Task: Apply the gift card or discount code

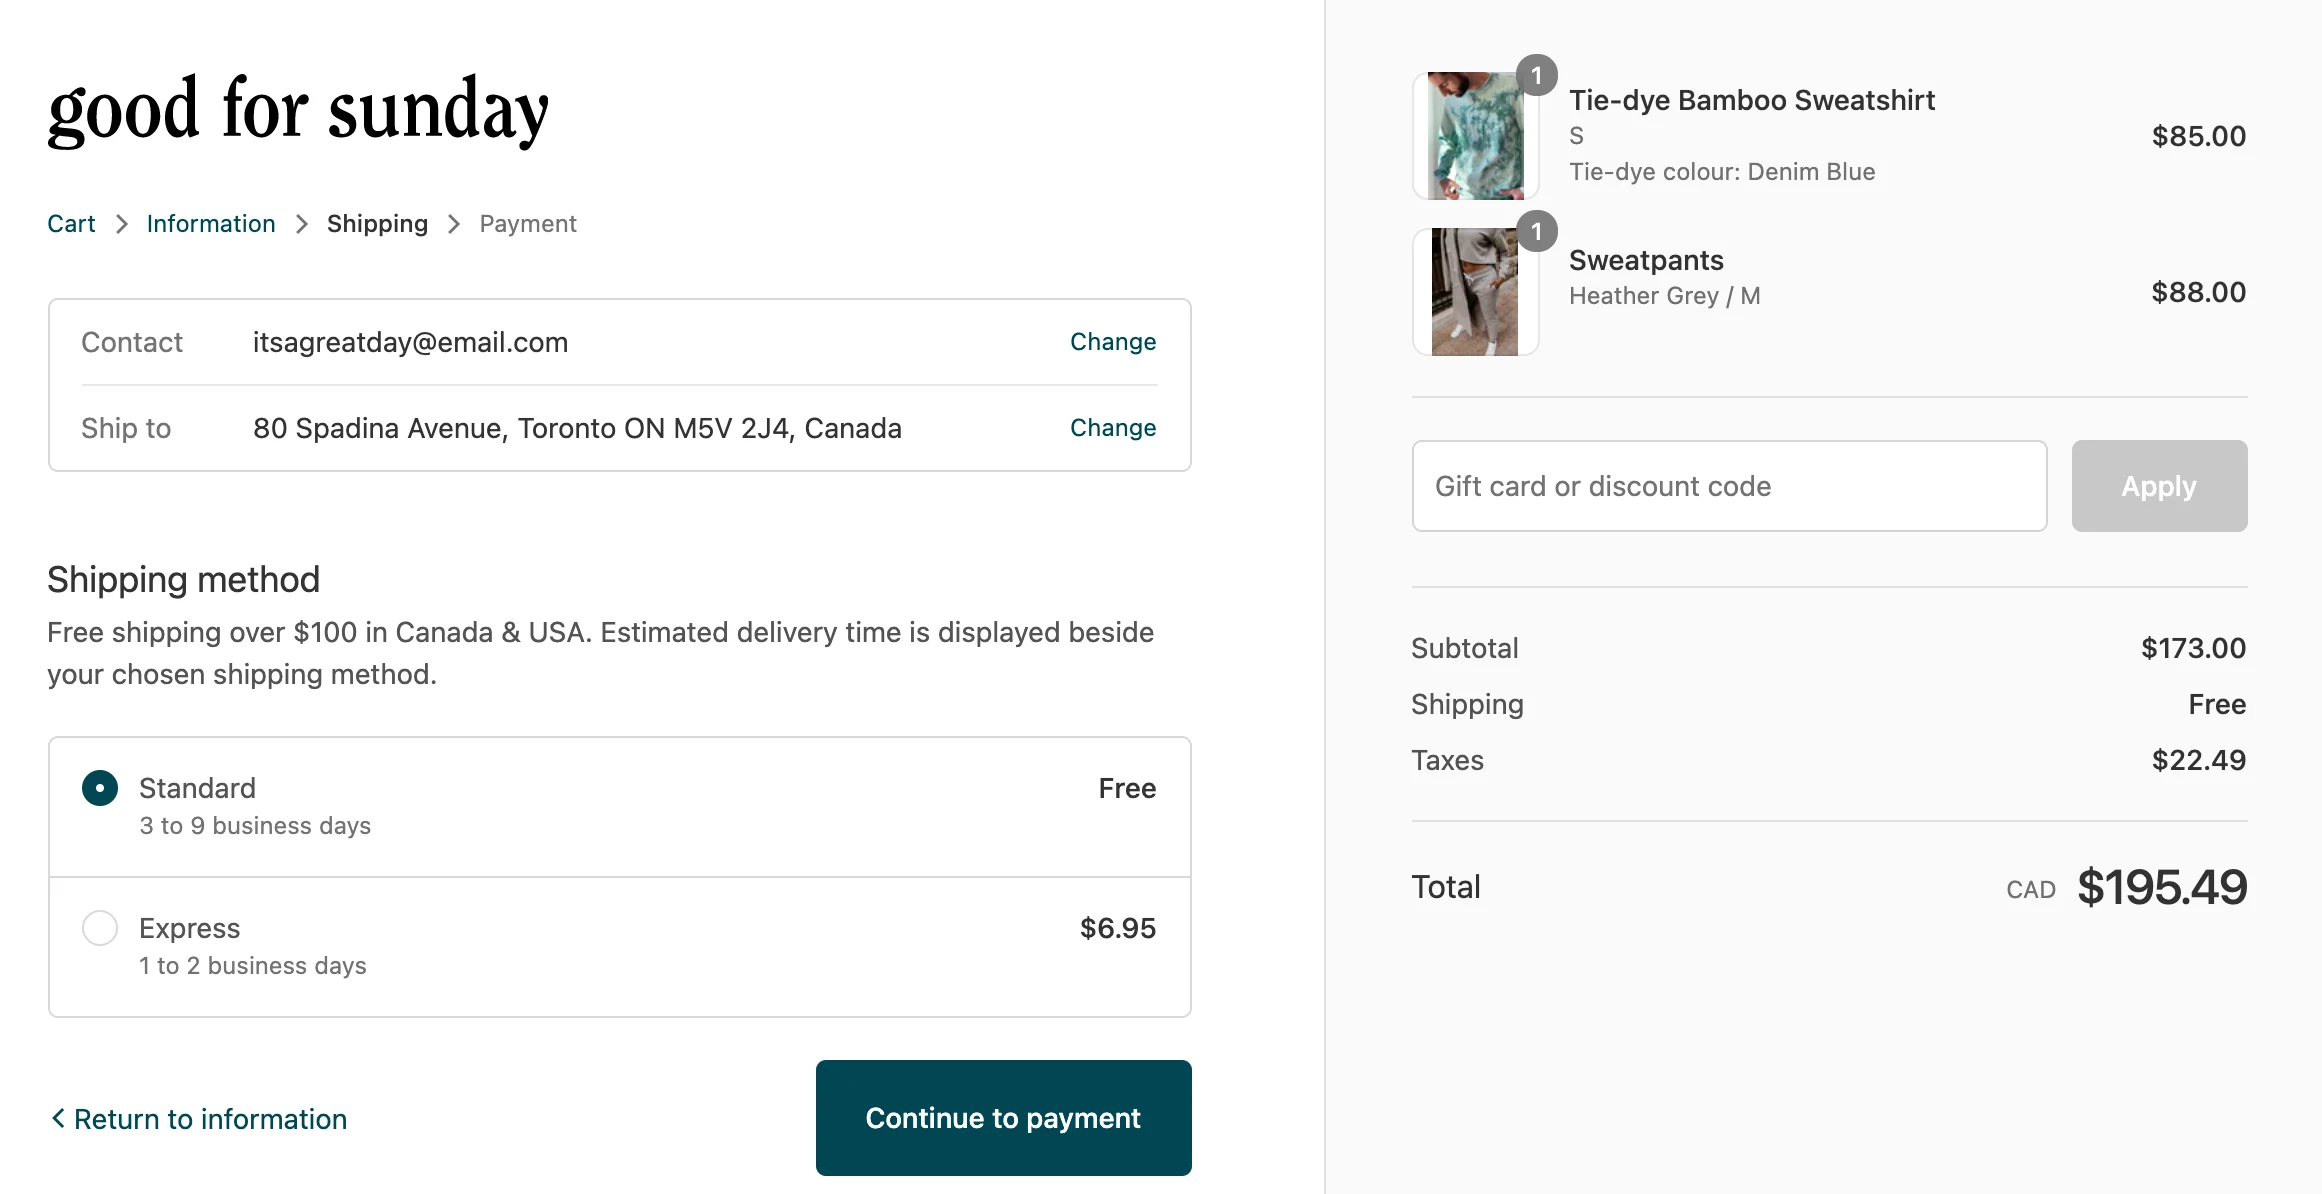Action: 2159,486
